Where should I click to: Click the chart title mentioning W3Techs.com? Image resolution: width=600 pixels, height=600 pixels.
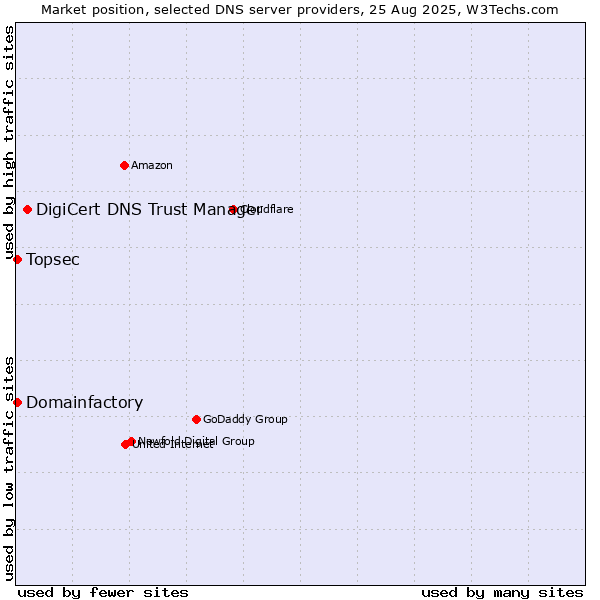[300, 10]
